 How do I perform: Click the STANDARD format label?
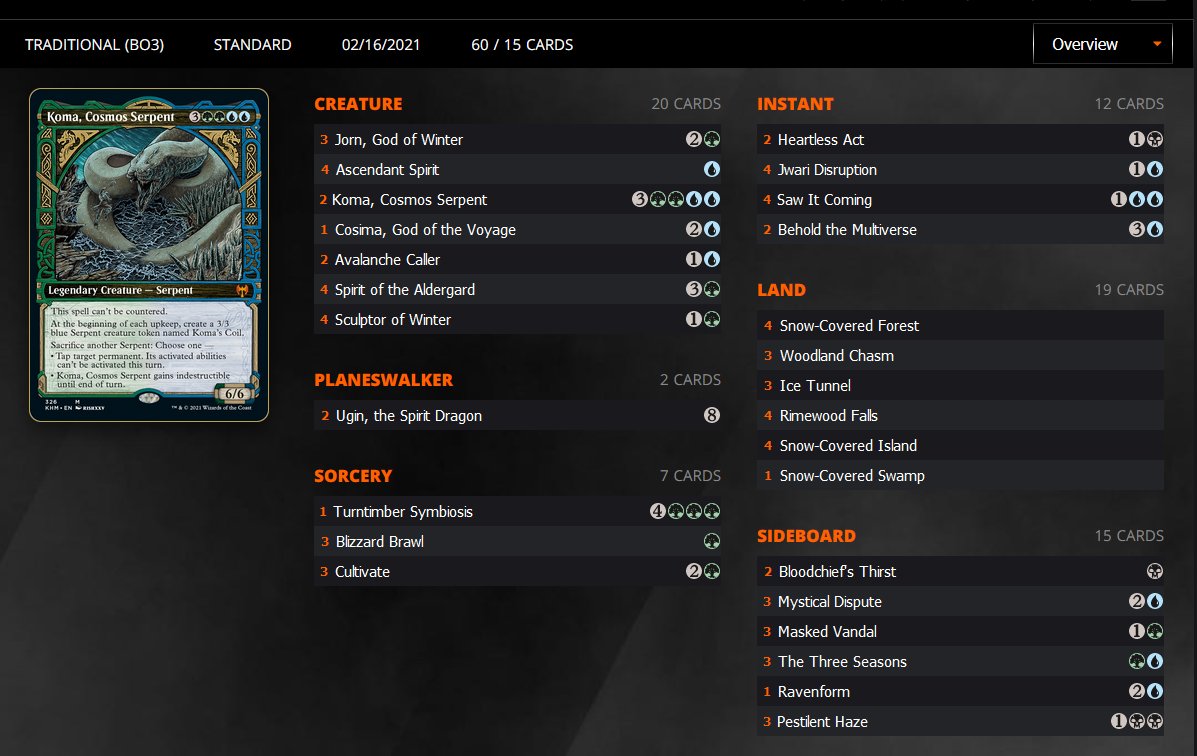coord(253,45)
